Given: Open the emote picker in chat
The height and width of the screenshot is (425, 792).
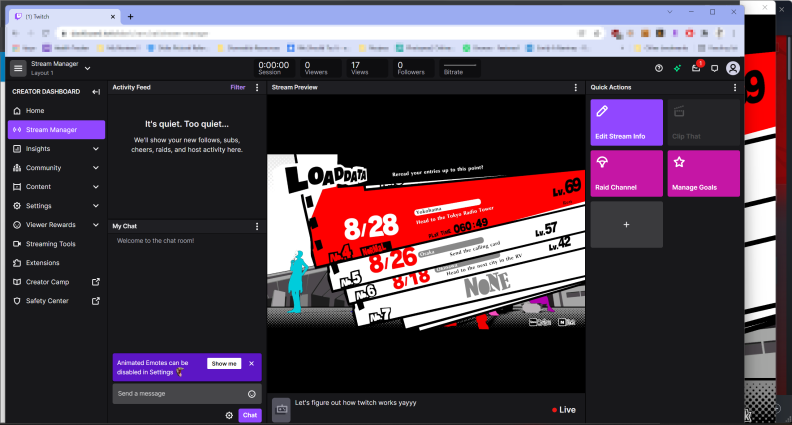Looking at the screenshot, I should pyautogui.click(x=252, y=394).
